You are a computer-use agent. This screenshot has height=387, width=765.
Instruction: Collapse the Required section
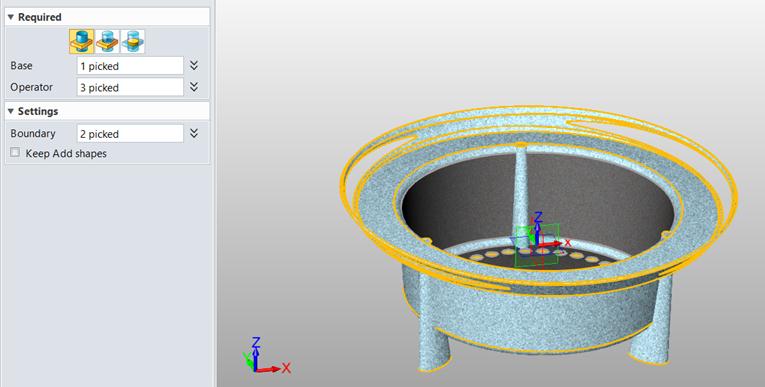11,17
